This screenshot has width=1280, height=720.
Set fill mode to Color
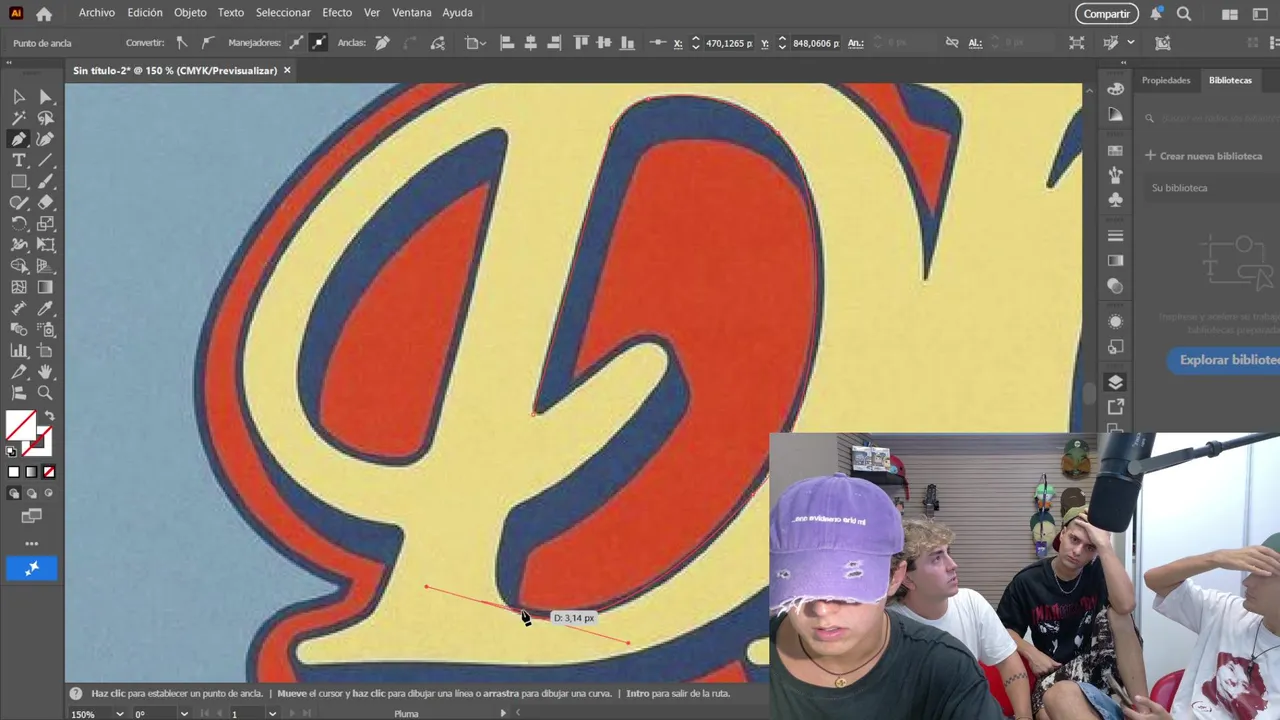coord(13,472)
